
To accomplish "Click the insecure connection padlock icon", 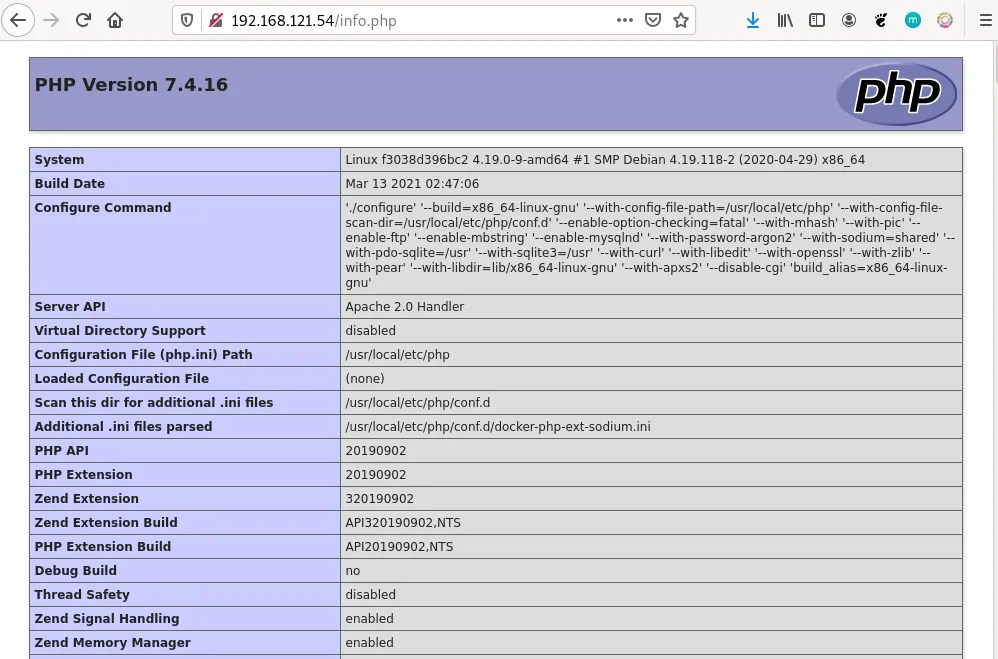I will (x=213, y=20).
